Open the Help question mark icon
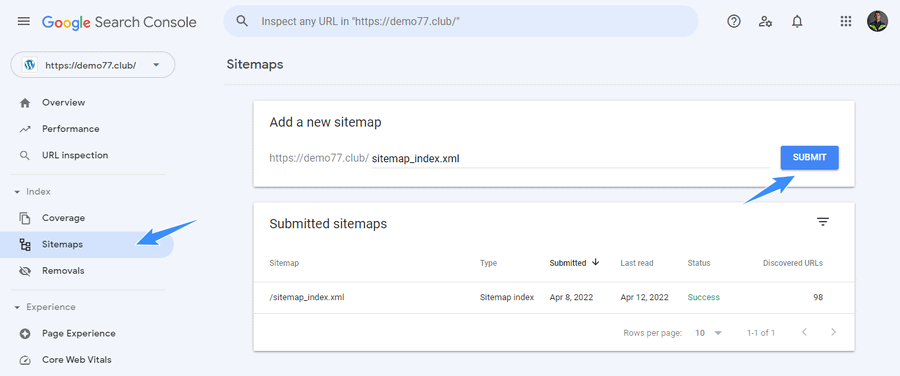900x376 pixels. pos(734,21)
